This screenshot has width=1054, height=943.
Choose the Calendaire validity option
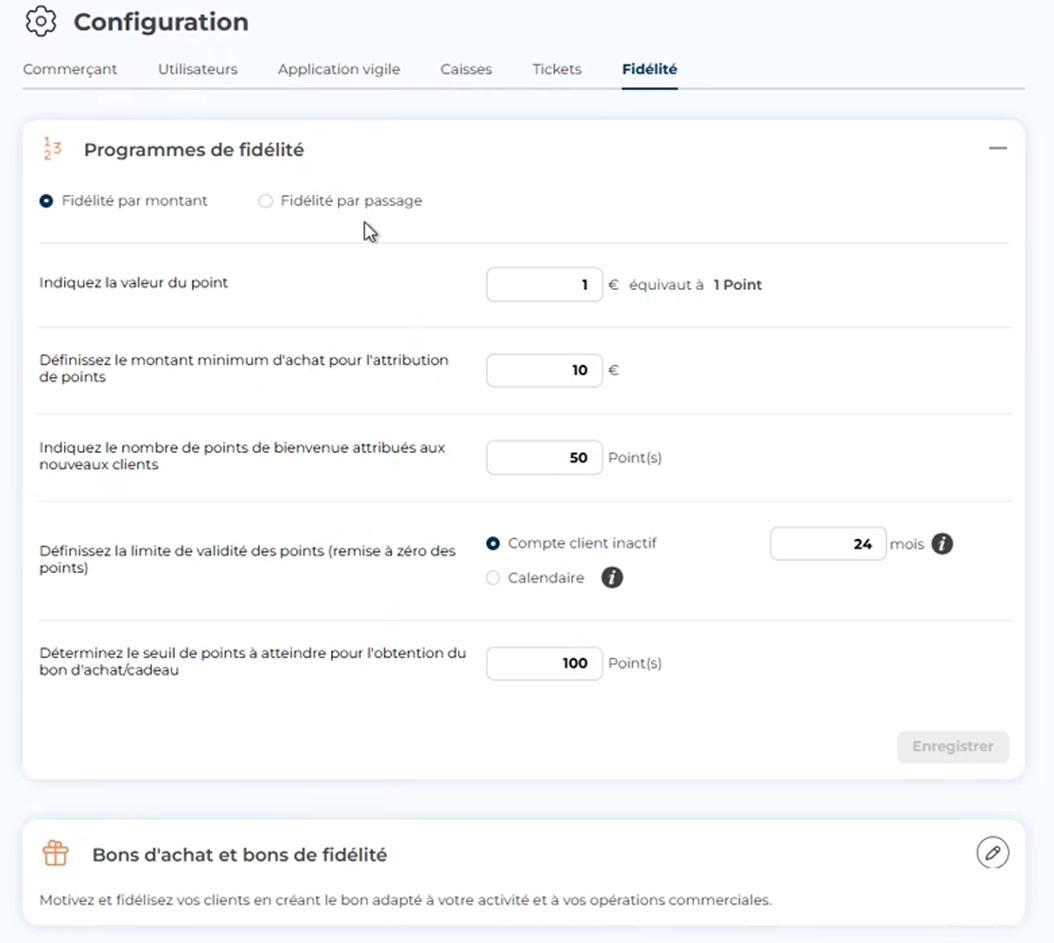point(493,578)
